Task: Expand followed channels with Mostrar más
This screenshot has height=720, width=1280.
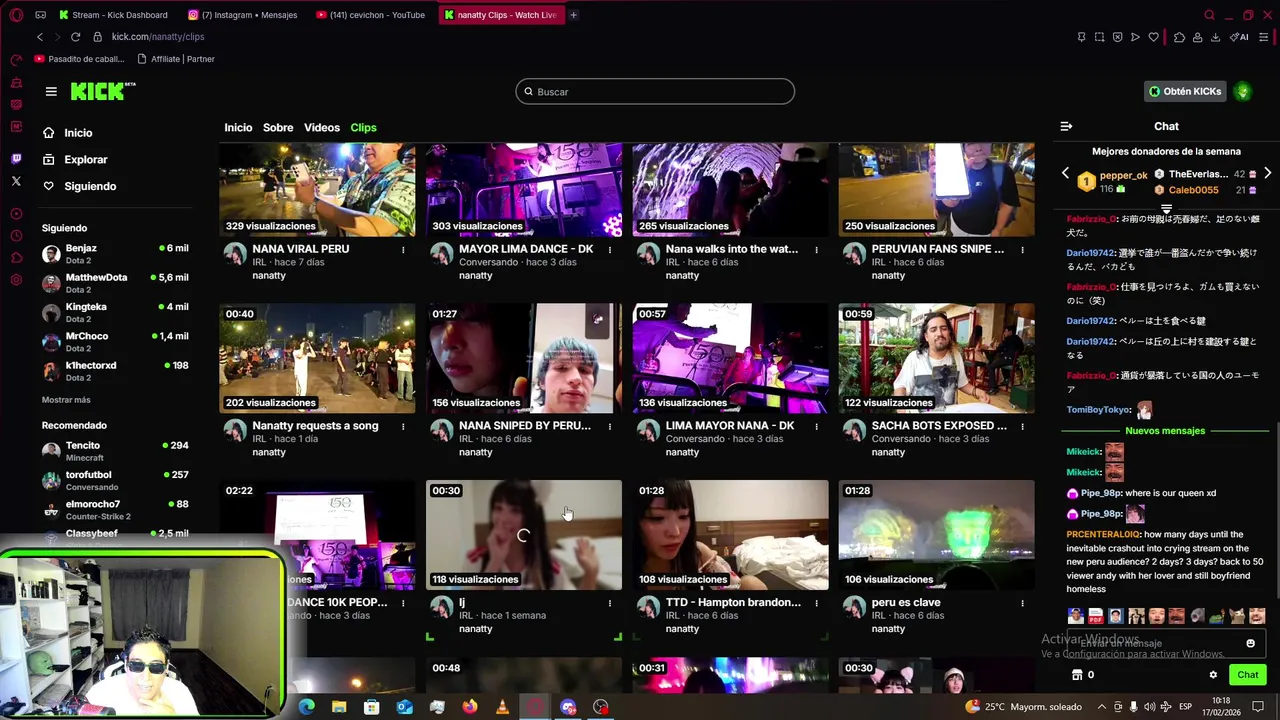Action: [66, 400]
